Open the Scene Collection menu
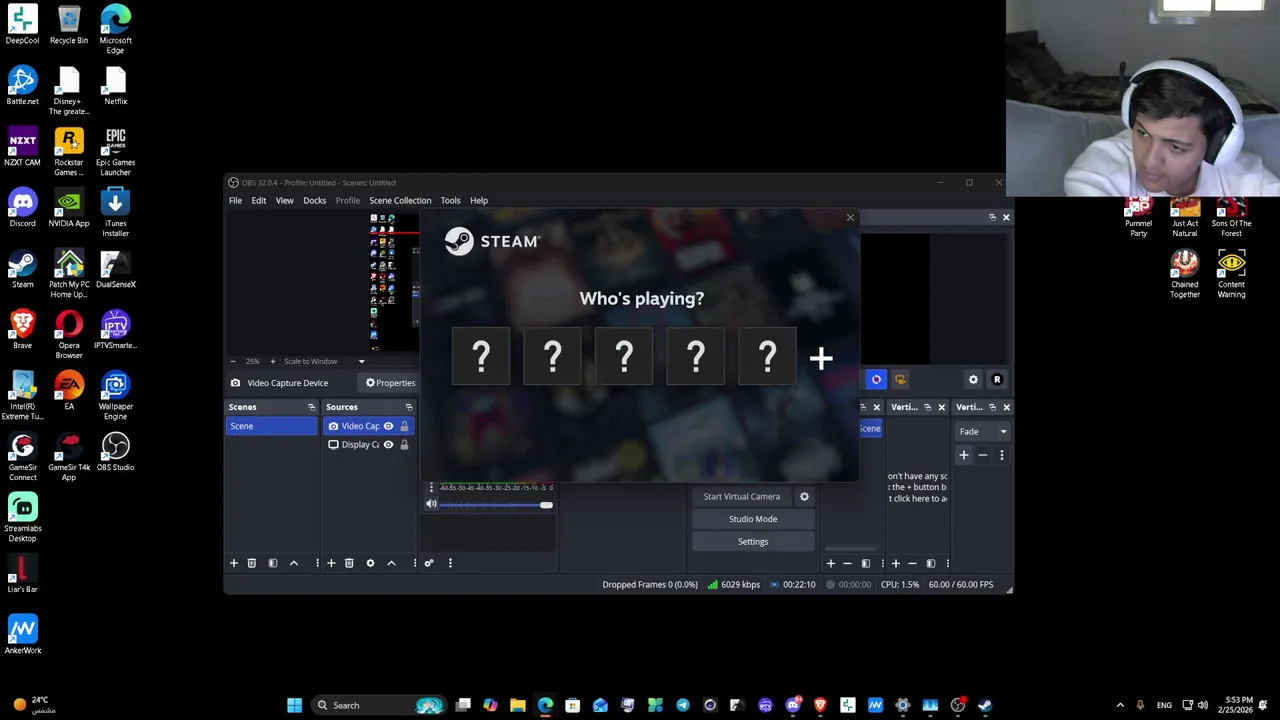The image size is (1280, 720). (x=400, y=200)
